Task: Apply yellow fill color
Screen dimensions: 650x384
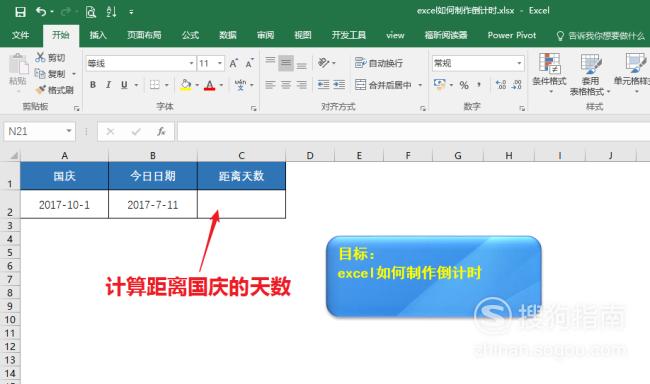Action: coord(186,85)
